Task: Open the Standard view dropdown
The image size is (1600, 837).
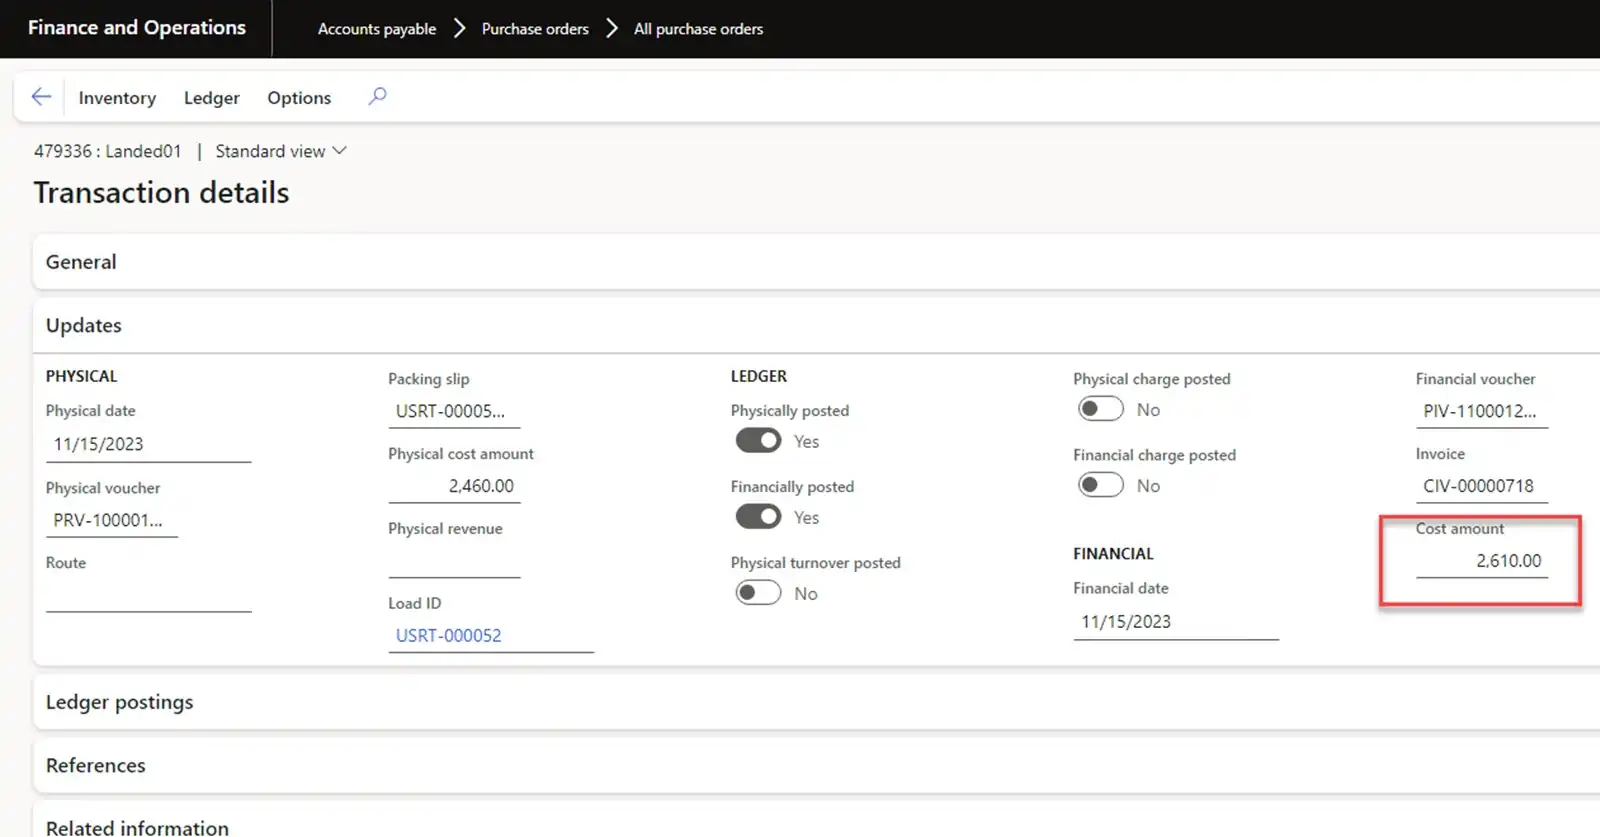Action: point(281,151)
